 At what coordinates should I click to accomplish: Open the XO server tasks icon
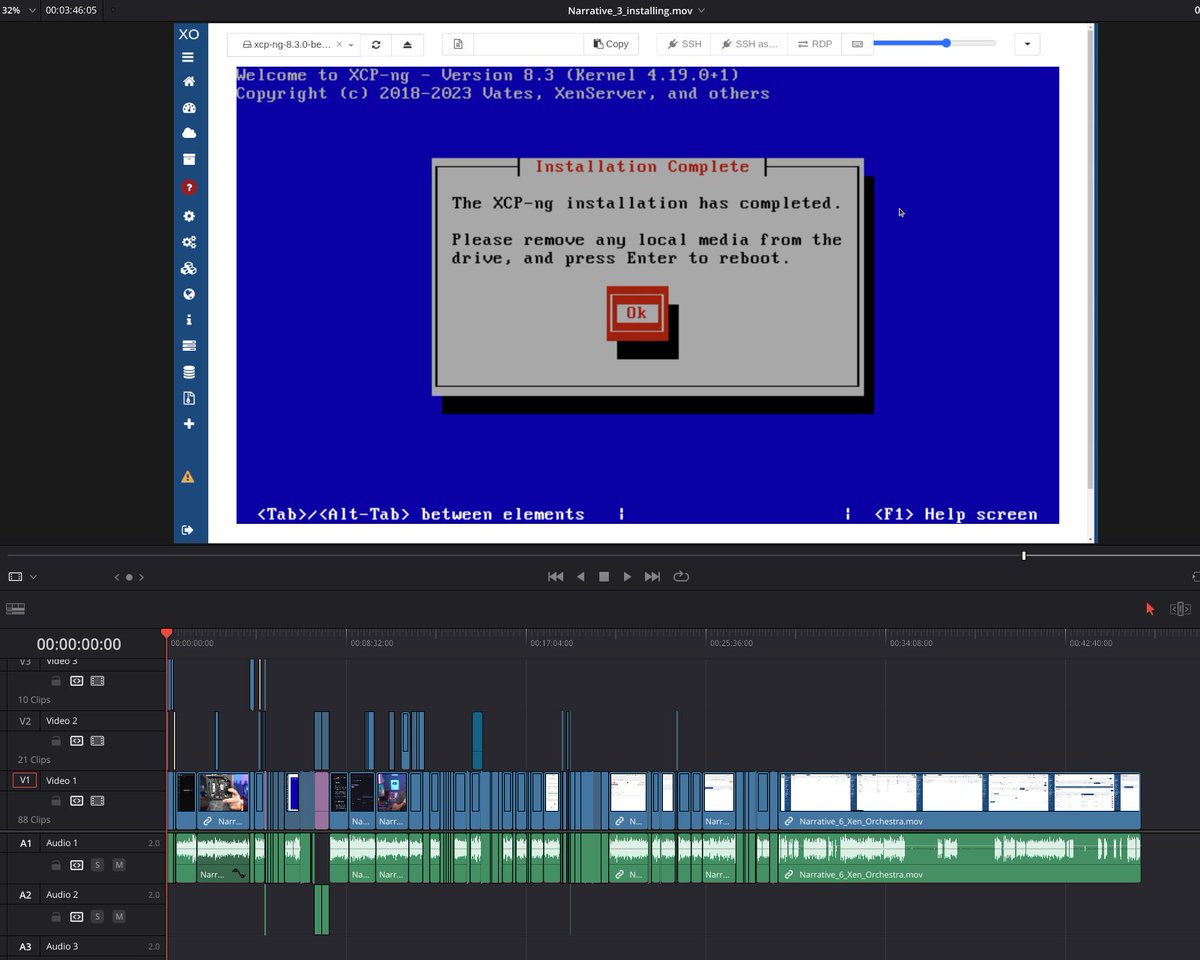(x=189, y=346)
